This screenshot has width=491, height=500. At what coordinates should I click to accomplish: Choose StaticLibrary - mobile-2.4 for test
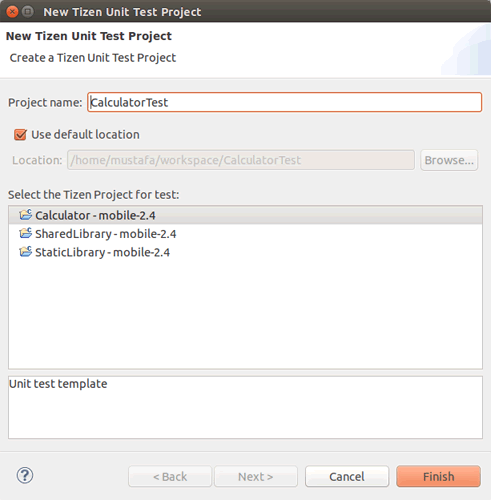(x=245, y=252)
